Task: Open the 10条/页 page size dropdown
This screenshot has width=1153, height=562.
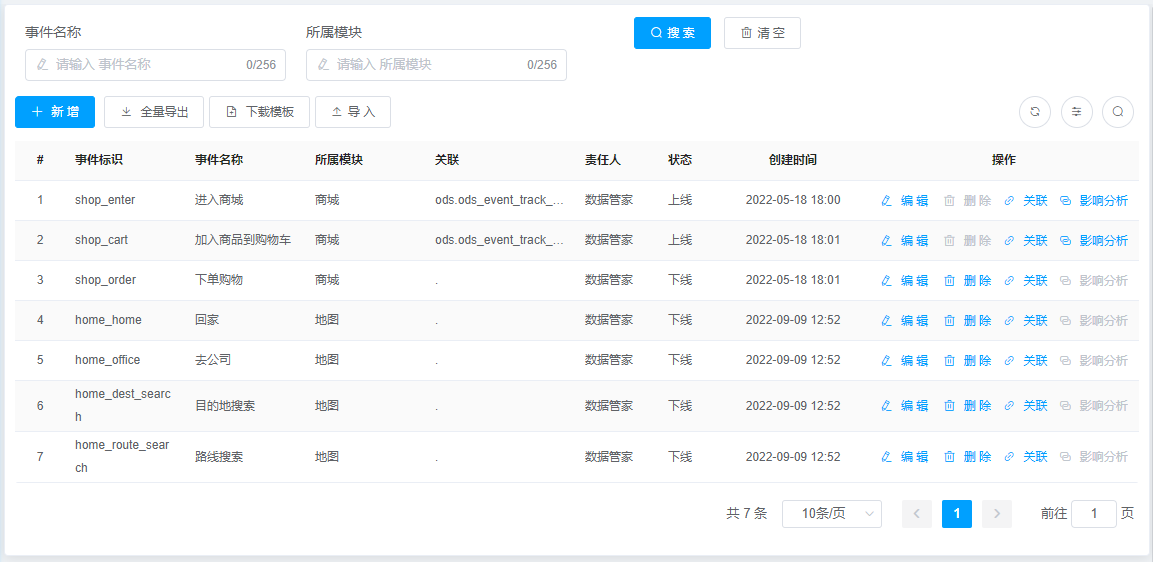Action: [x=831, y=514]
